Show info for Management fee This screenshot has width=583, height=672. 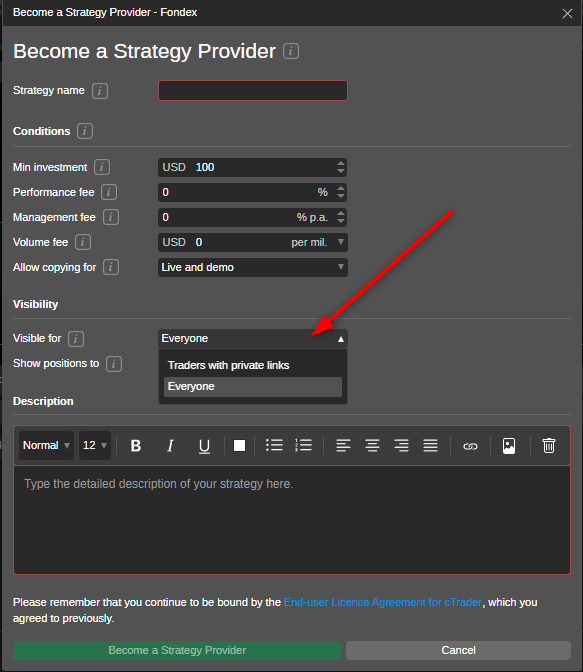(111, 217)
